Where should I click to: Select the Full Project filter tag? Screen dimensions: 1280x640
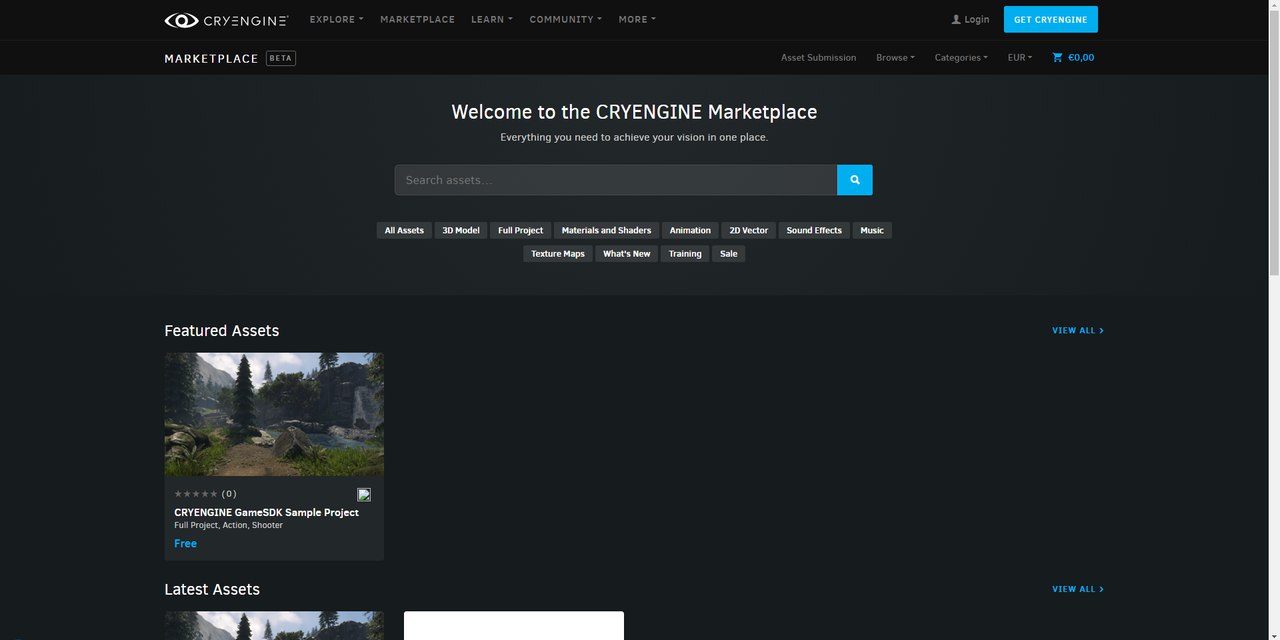tap(521, 230)
